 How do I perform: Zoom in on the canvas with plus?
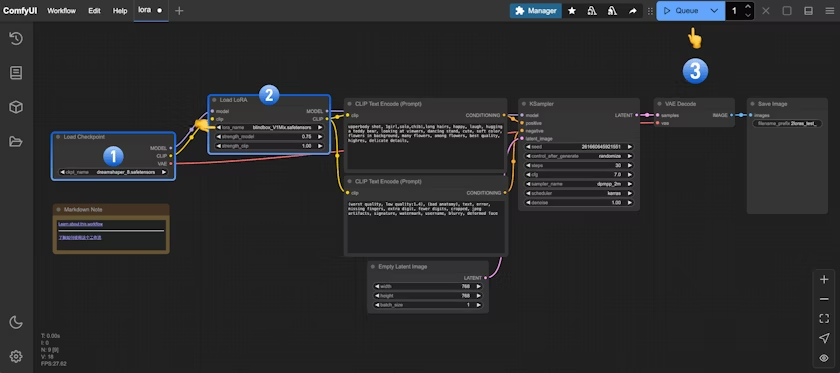point(824,279)
